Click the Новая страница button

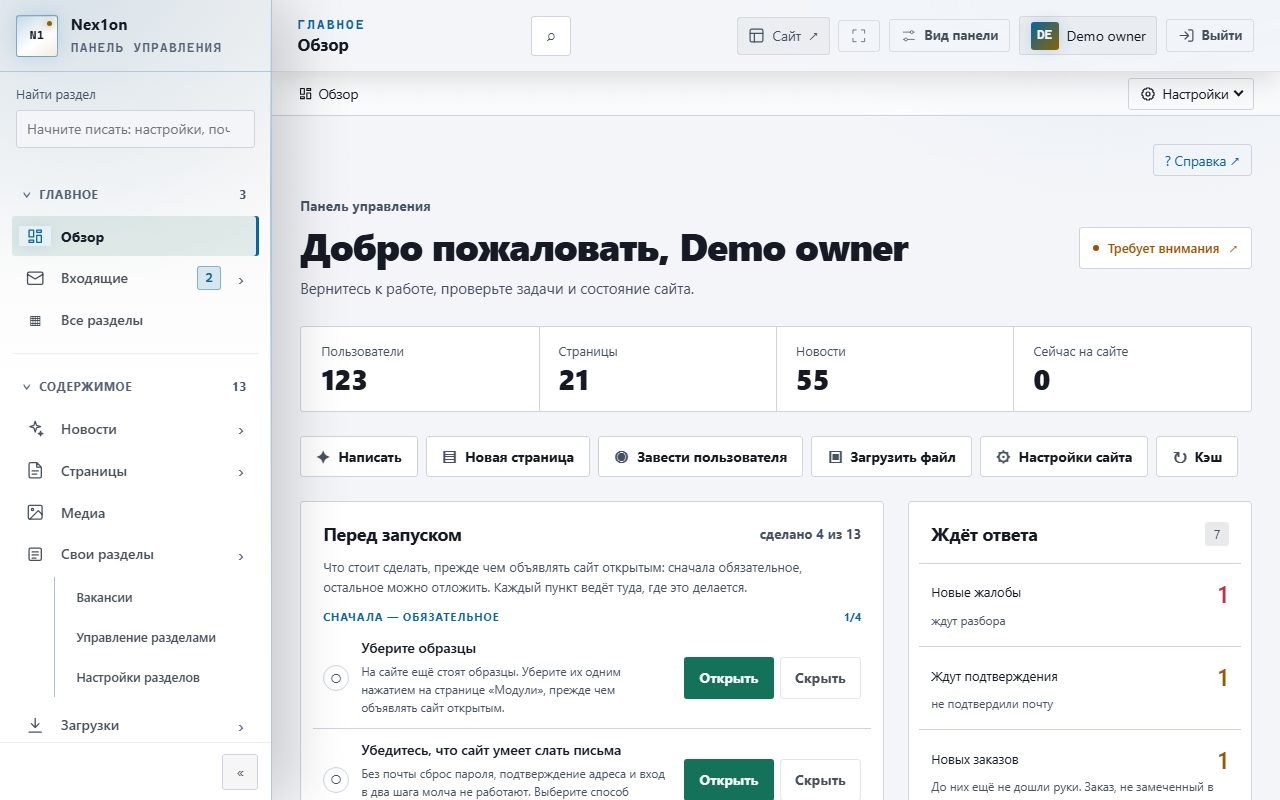click(x=508, y=456)
